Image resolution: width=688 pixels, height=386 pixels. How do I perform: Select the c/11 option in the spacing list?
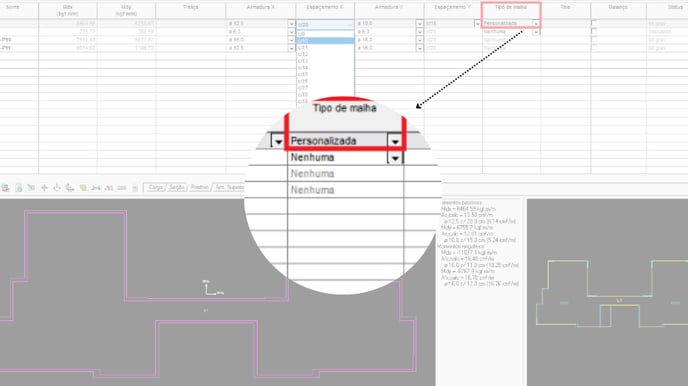pyautogui.click(x=325, y=47)
